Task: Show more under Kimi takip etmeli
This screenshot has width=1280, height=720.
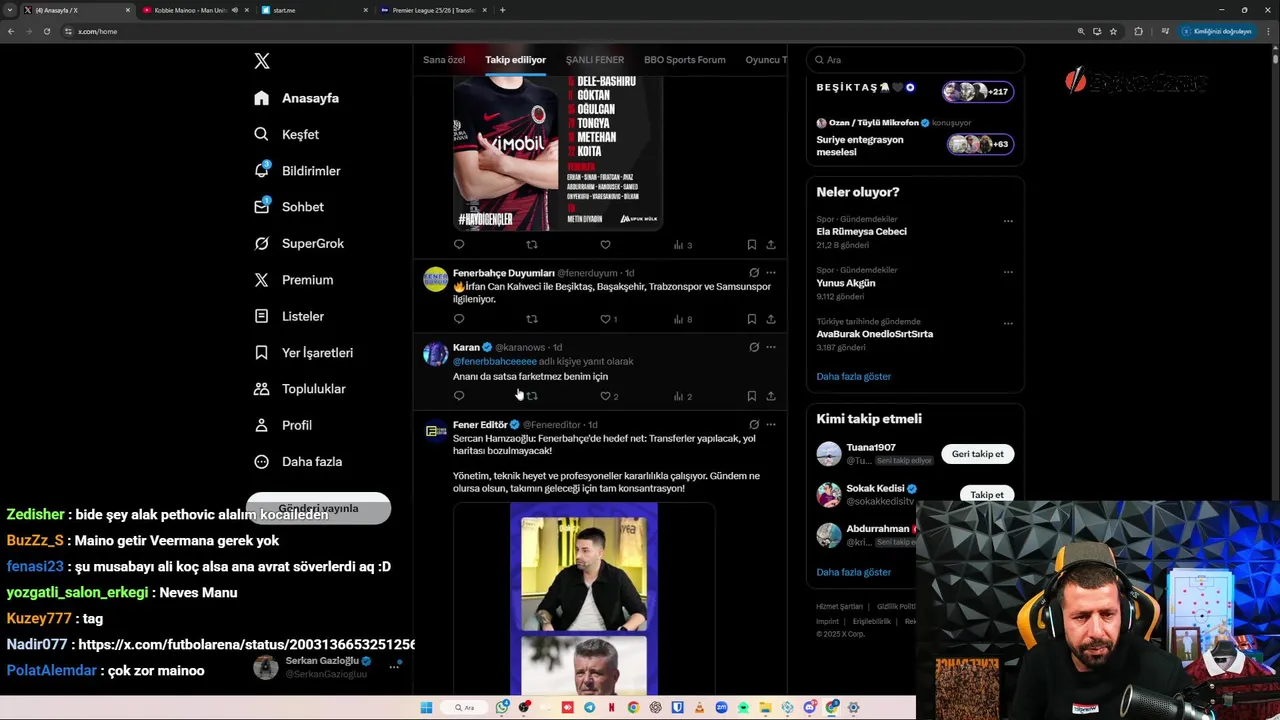Action: [853, 572]
